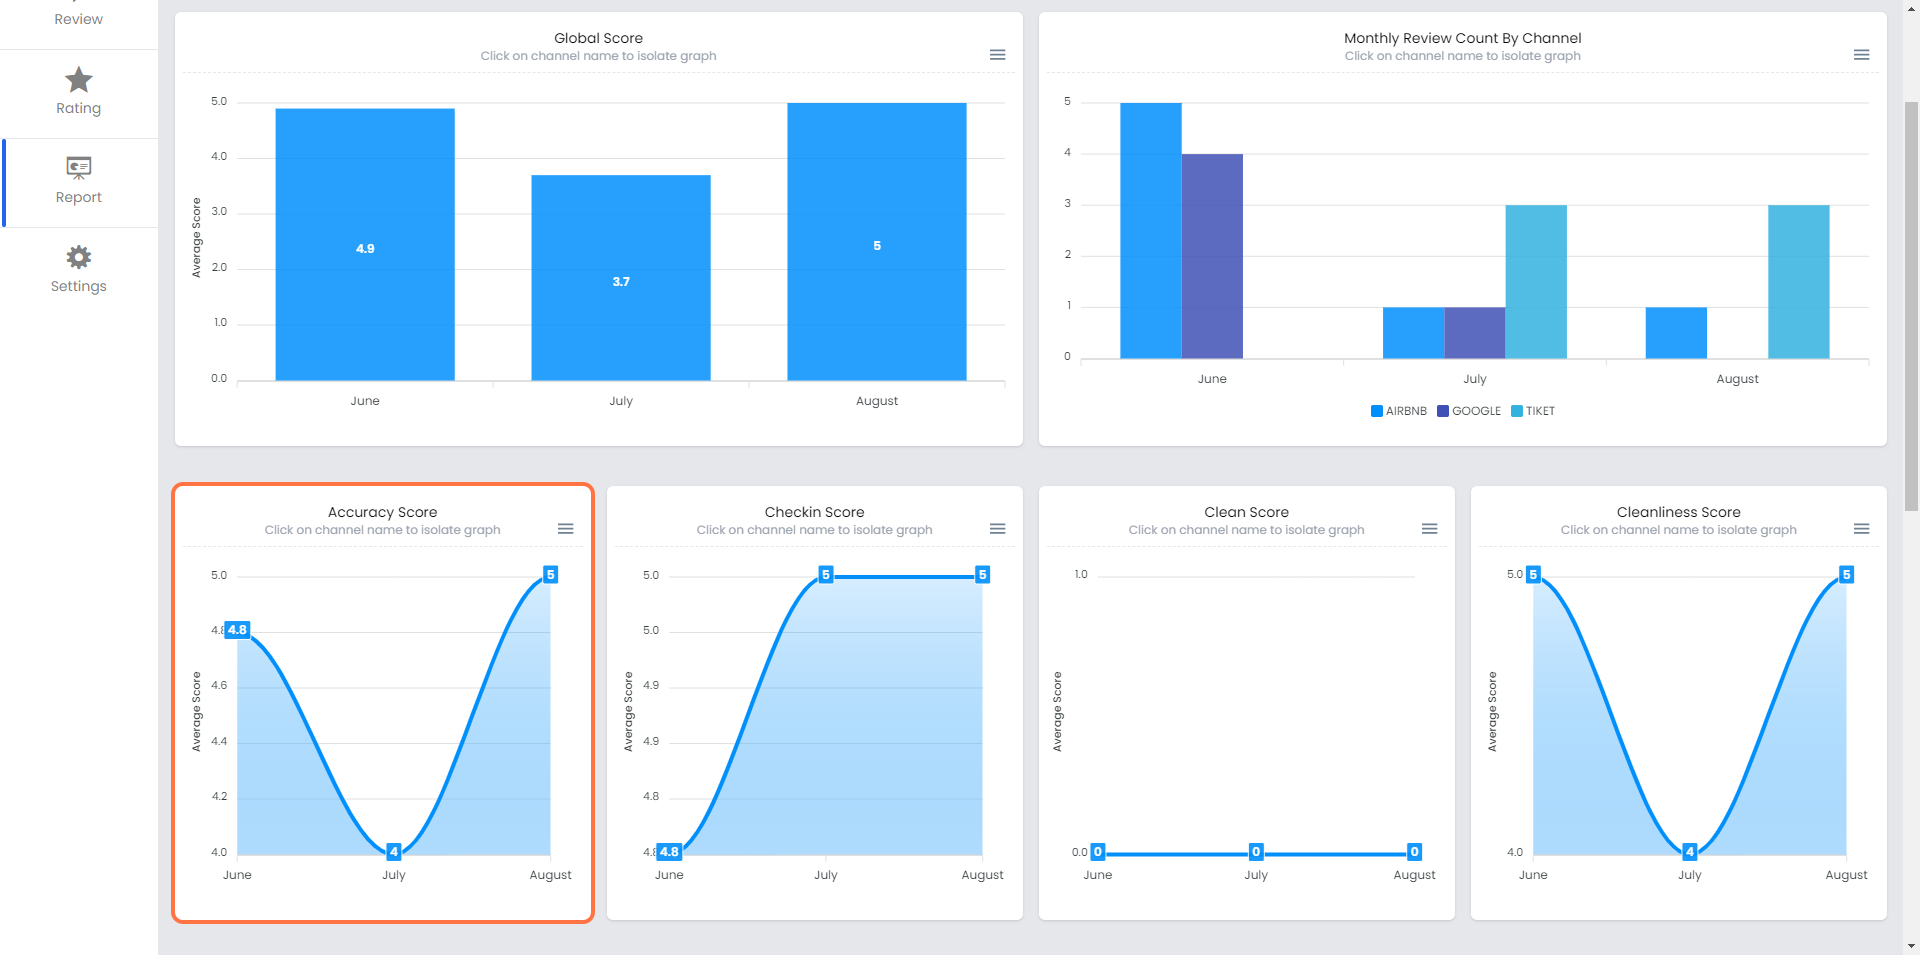This screenshot has width=1920, height=955.
Task: Click the page vertical scrollbar thumb
Action: tap(1911, 305)
